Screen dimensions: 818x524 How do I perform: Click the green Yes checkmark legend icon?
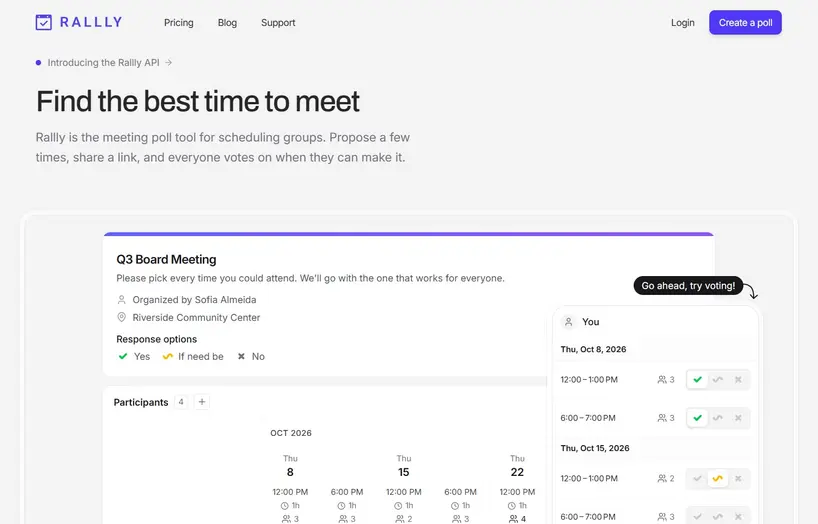(123, 356)
